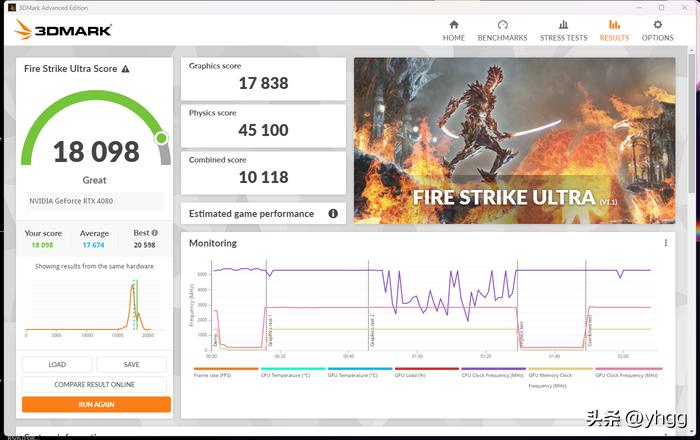Click the info icon on Estimated game performance
Viewport: 700px width, 440px height.
coord(333,213)
